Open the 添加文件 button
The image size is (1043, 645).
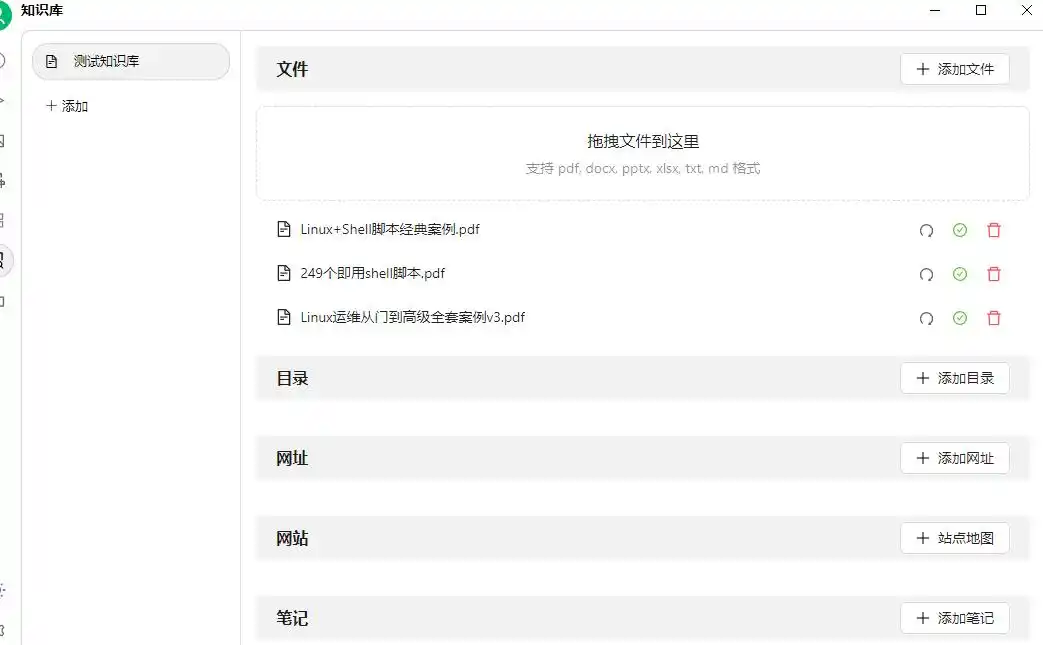pos(955,69)
